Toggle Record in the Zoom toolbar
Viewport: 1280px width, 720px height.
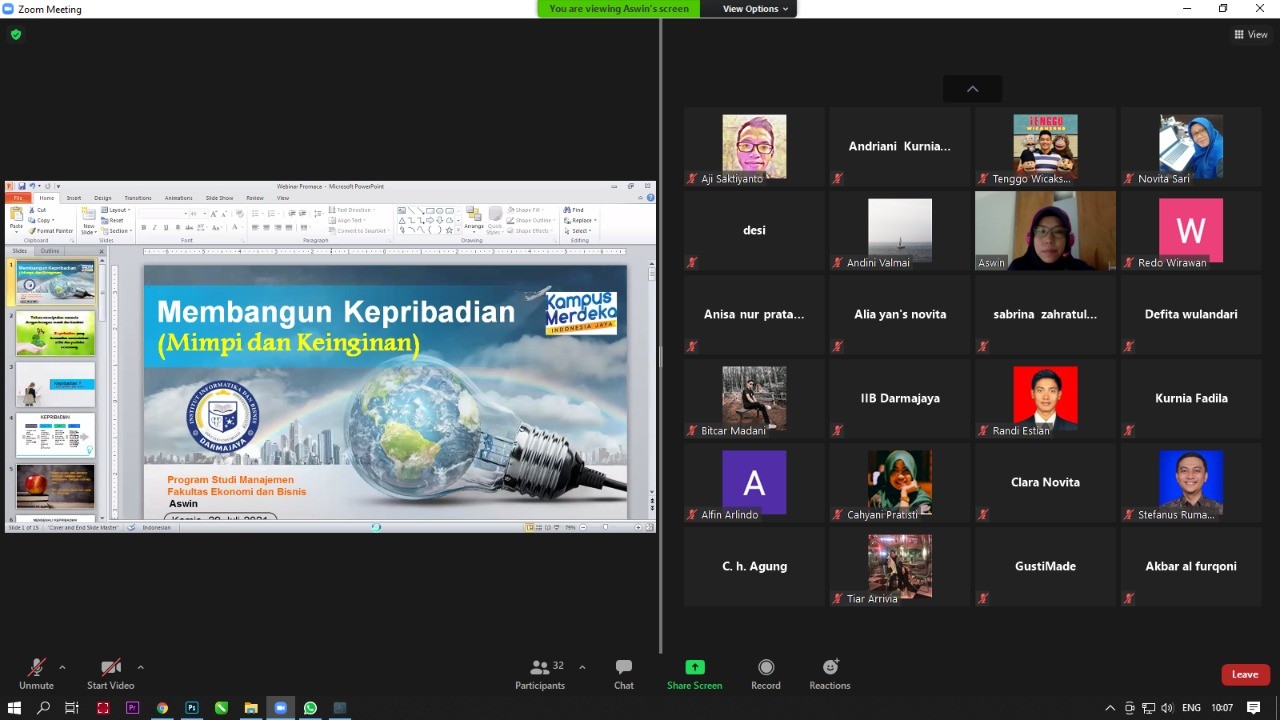click(766, 675)
